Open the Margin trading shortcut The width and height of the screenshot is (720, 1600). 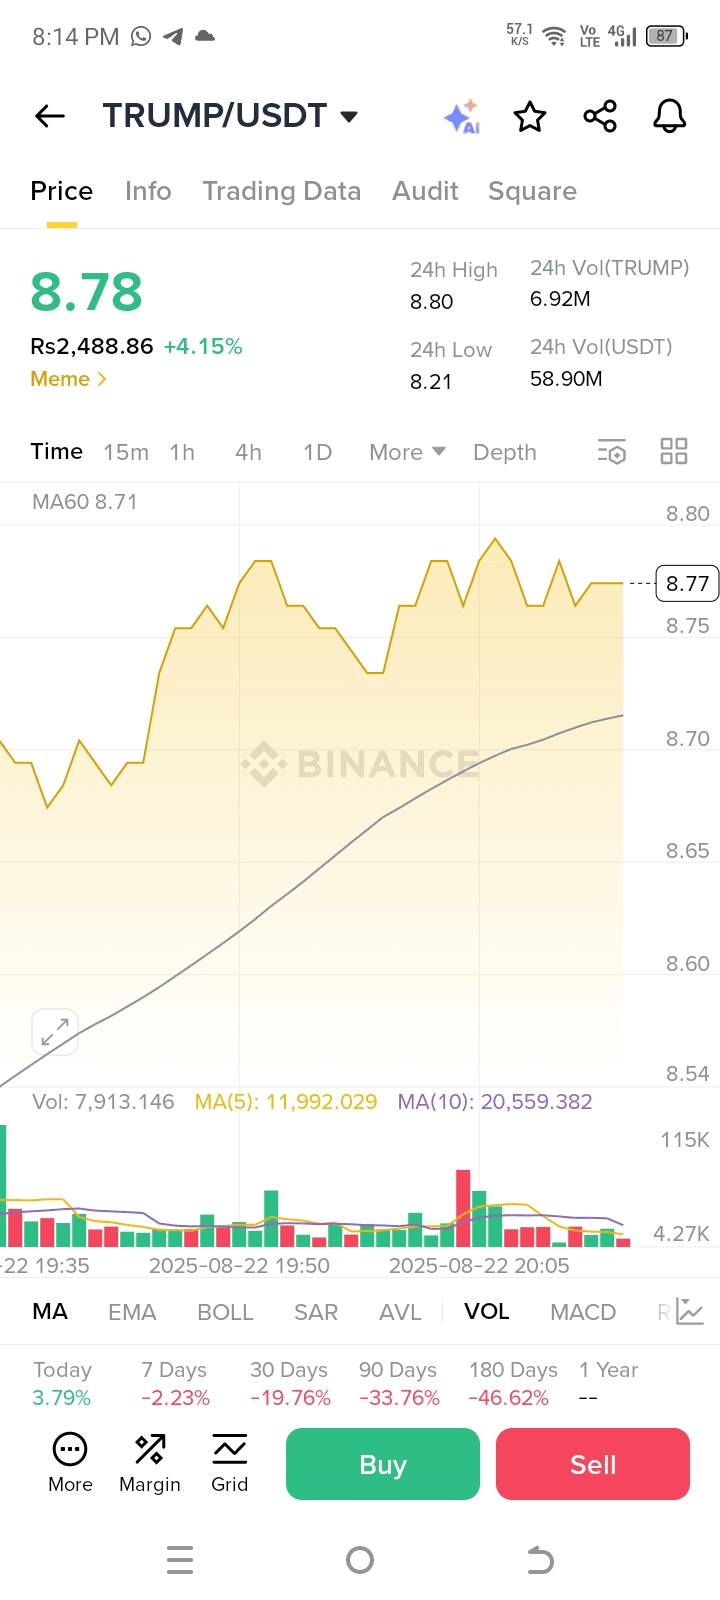click(150, 1463)
